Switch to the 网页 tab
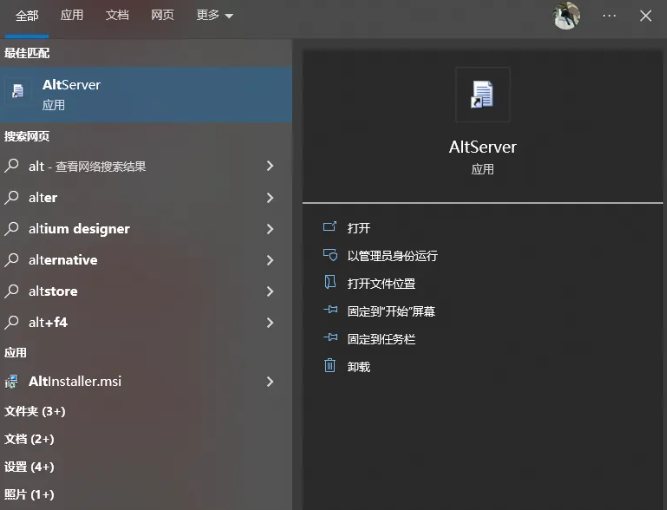 point(162,15)
